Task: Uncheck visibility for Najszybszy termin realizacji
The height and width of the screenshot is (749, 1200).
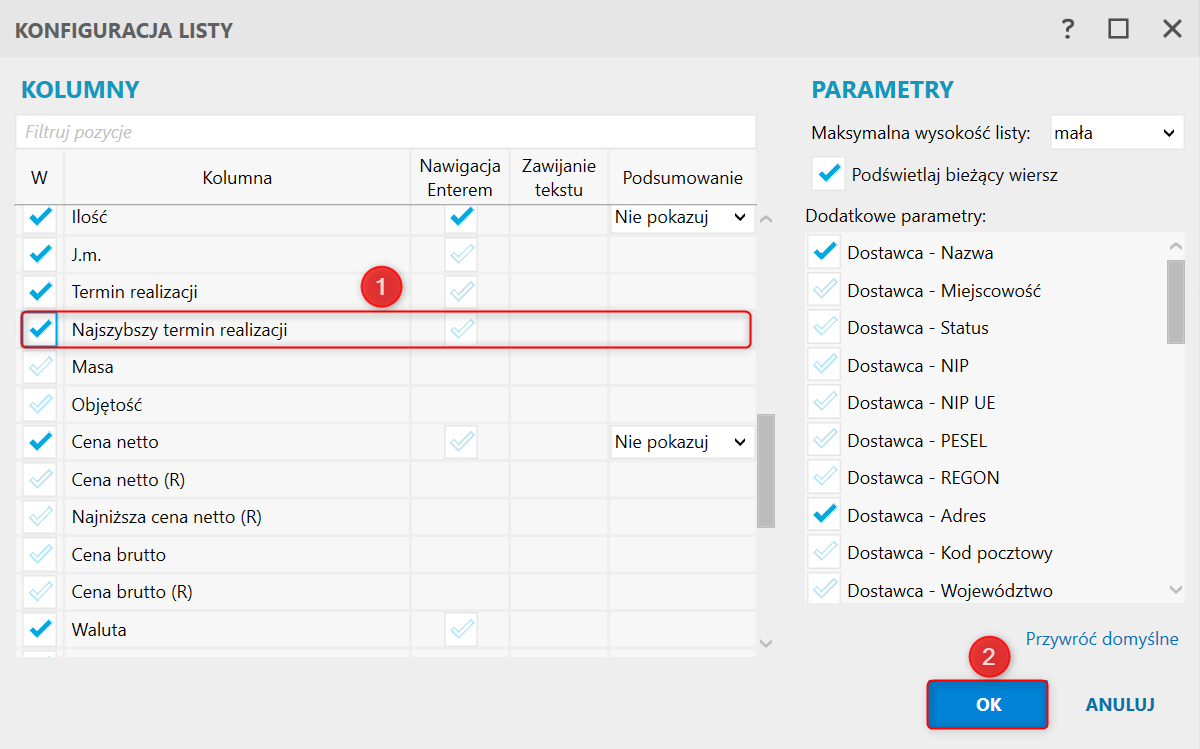Action: tap(40, 329)
